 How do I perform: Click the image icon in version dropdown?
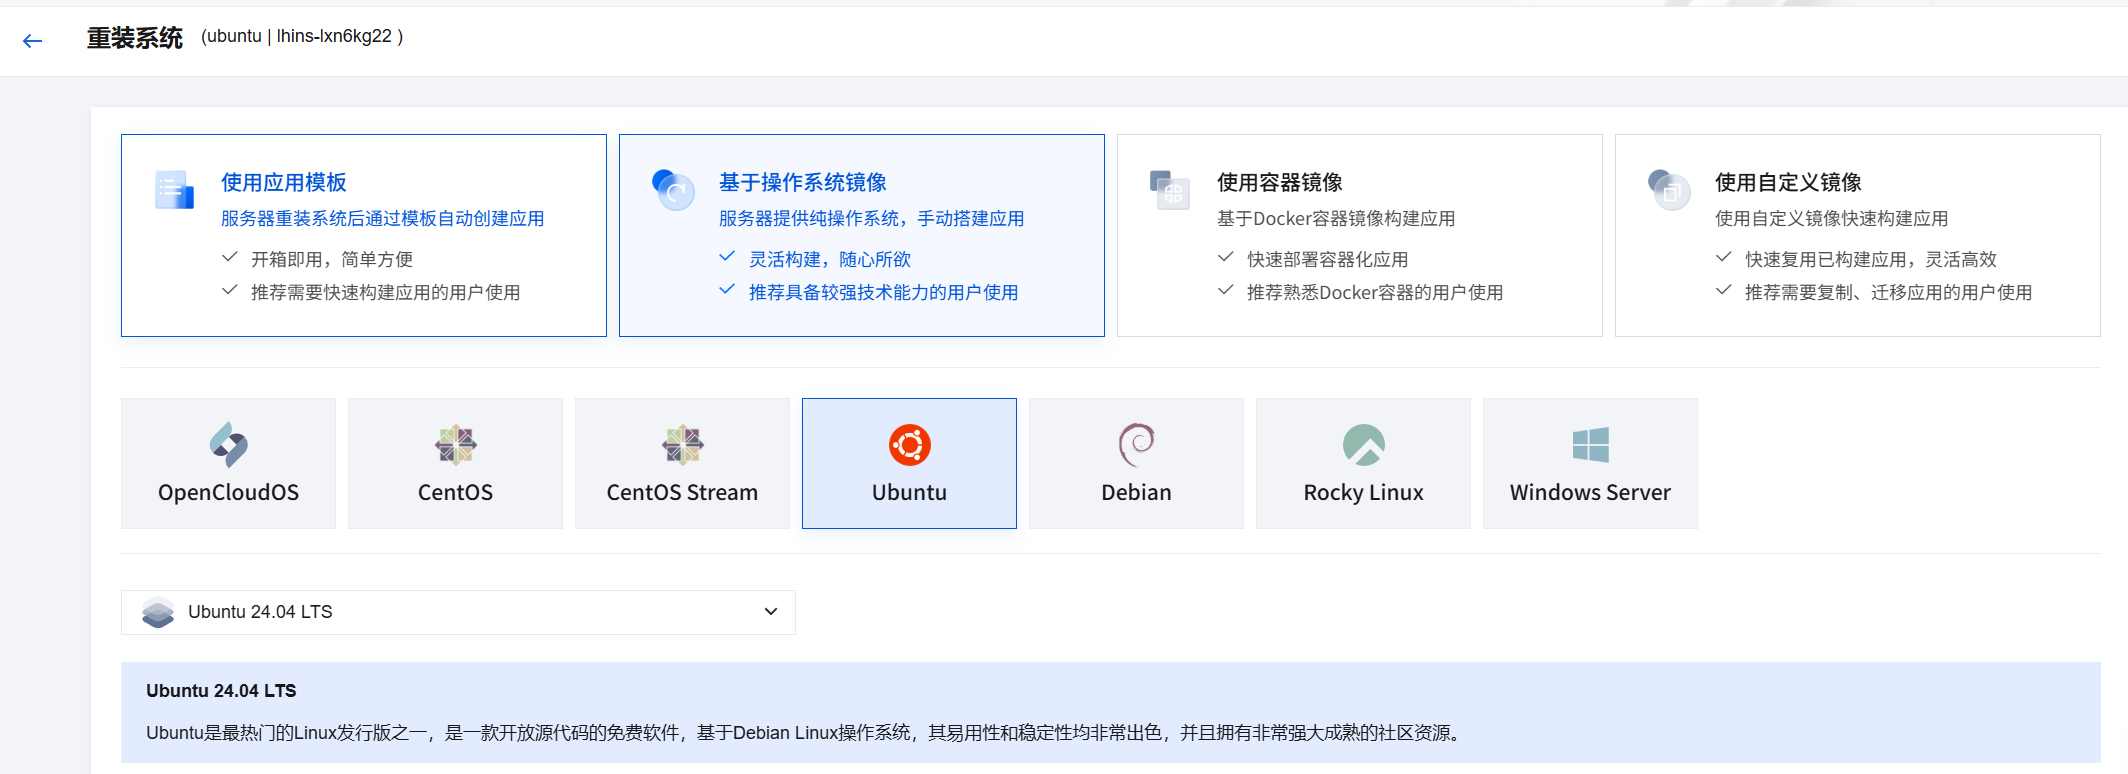pyautogui.click(x=158, y=612)
